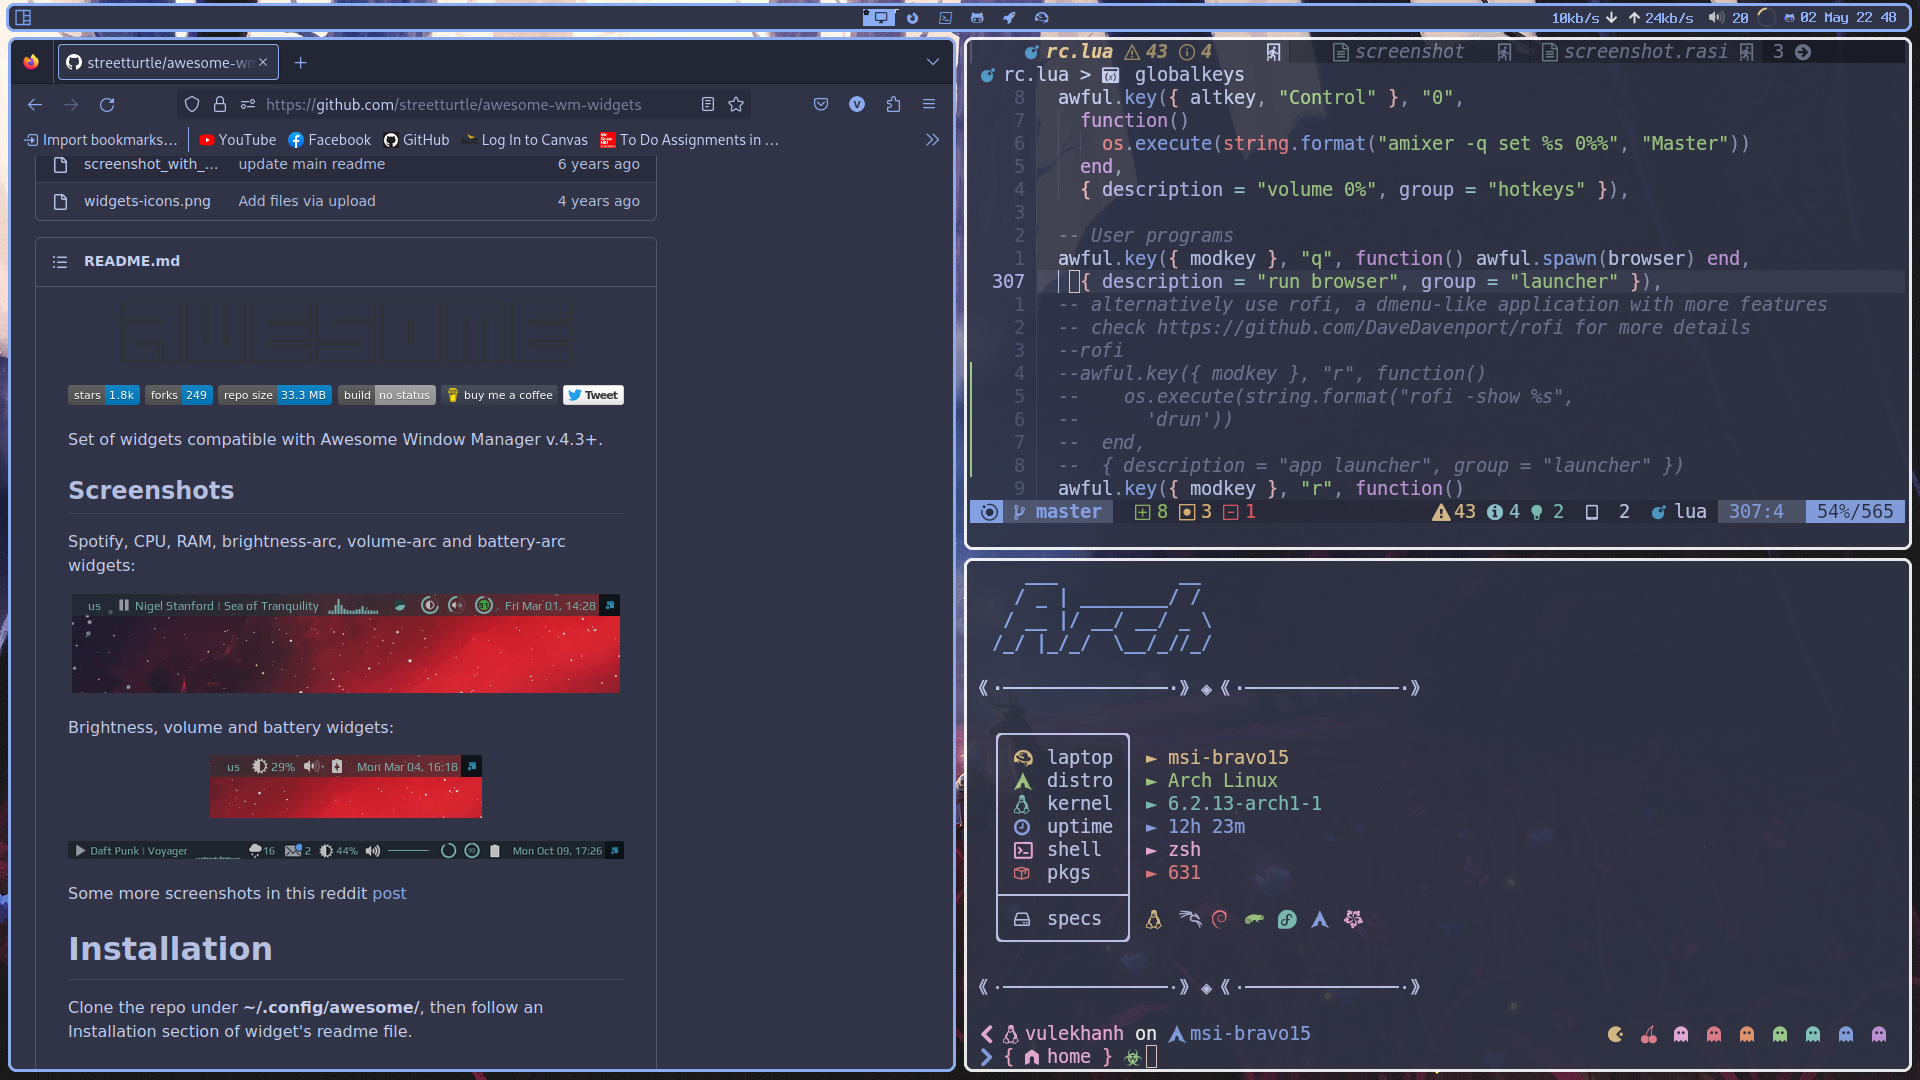This screenshot has width=1920, height=1080.
Task: Show more bookmarks overflow chevron
Action: point(932,140)
